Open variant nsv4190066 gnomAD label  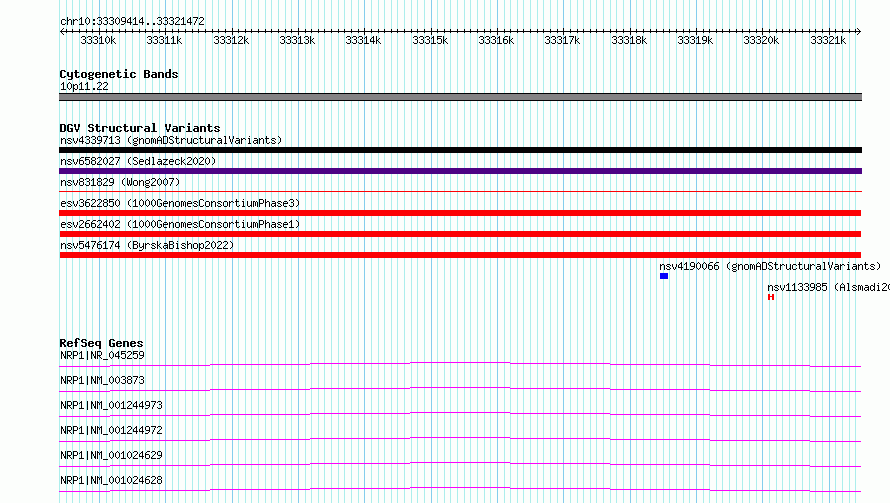tap(770, 266)
